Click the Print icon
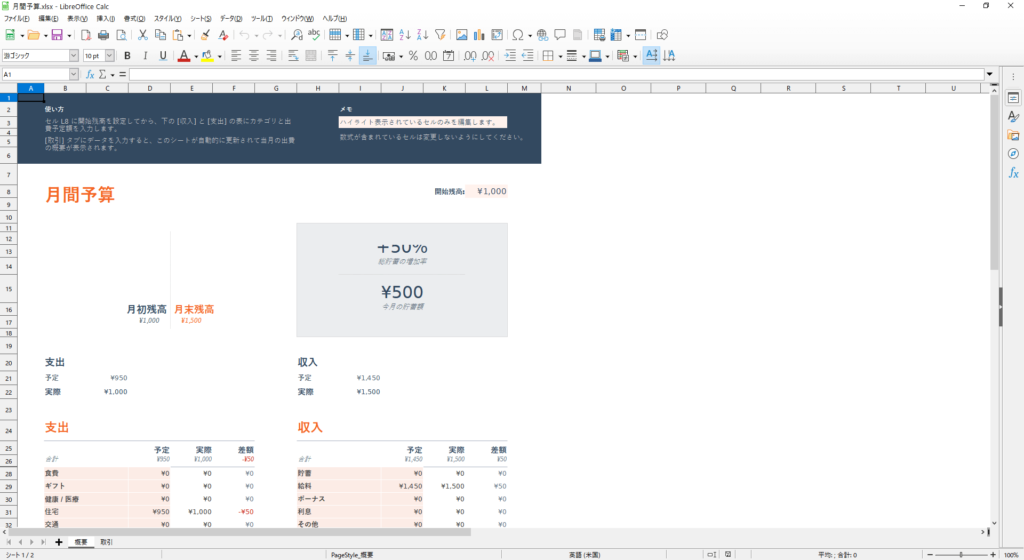Image resolution: width=1024 pixels, height=560 pixels. click(x=103, y=35)
